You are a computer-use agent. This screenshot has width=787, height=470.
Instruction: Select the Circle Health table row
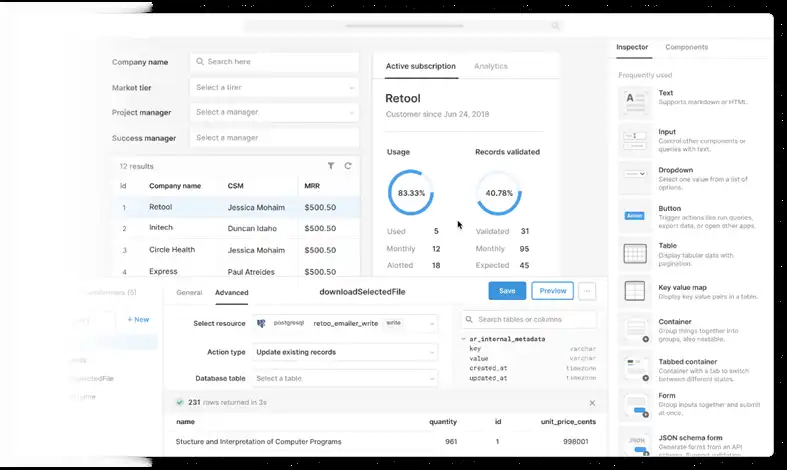[x=237, y=250]
